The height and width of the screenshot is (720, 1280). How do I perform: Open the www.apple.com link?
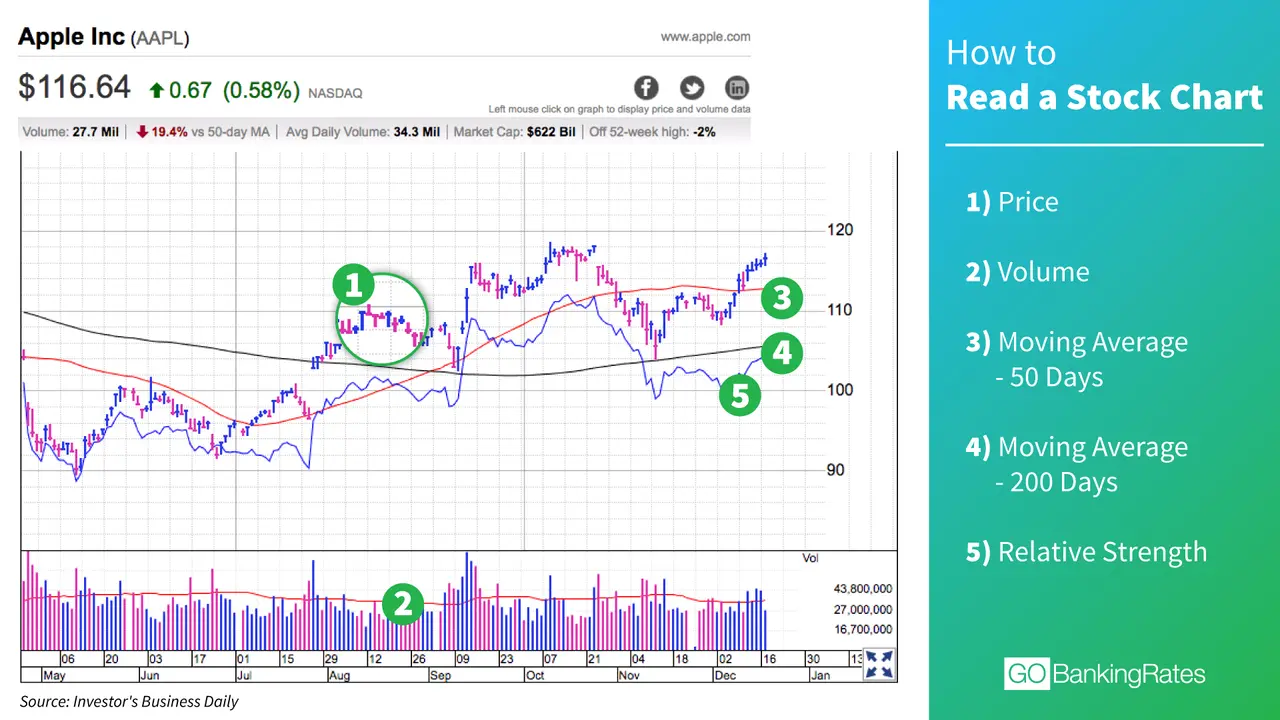pos(705,37)
